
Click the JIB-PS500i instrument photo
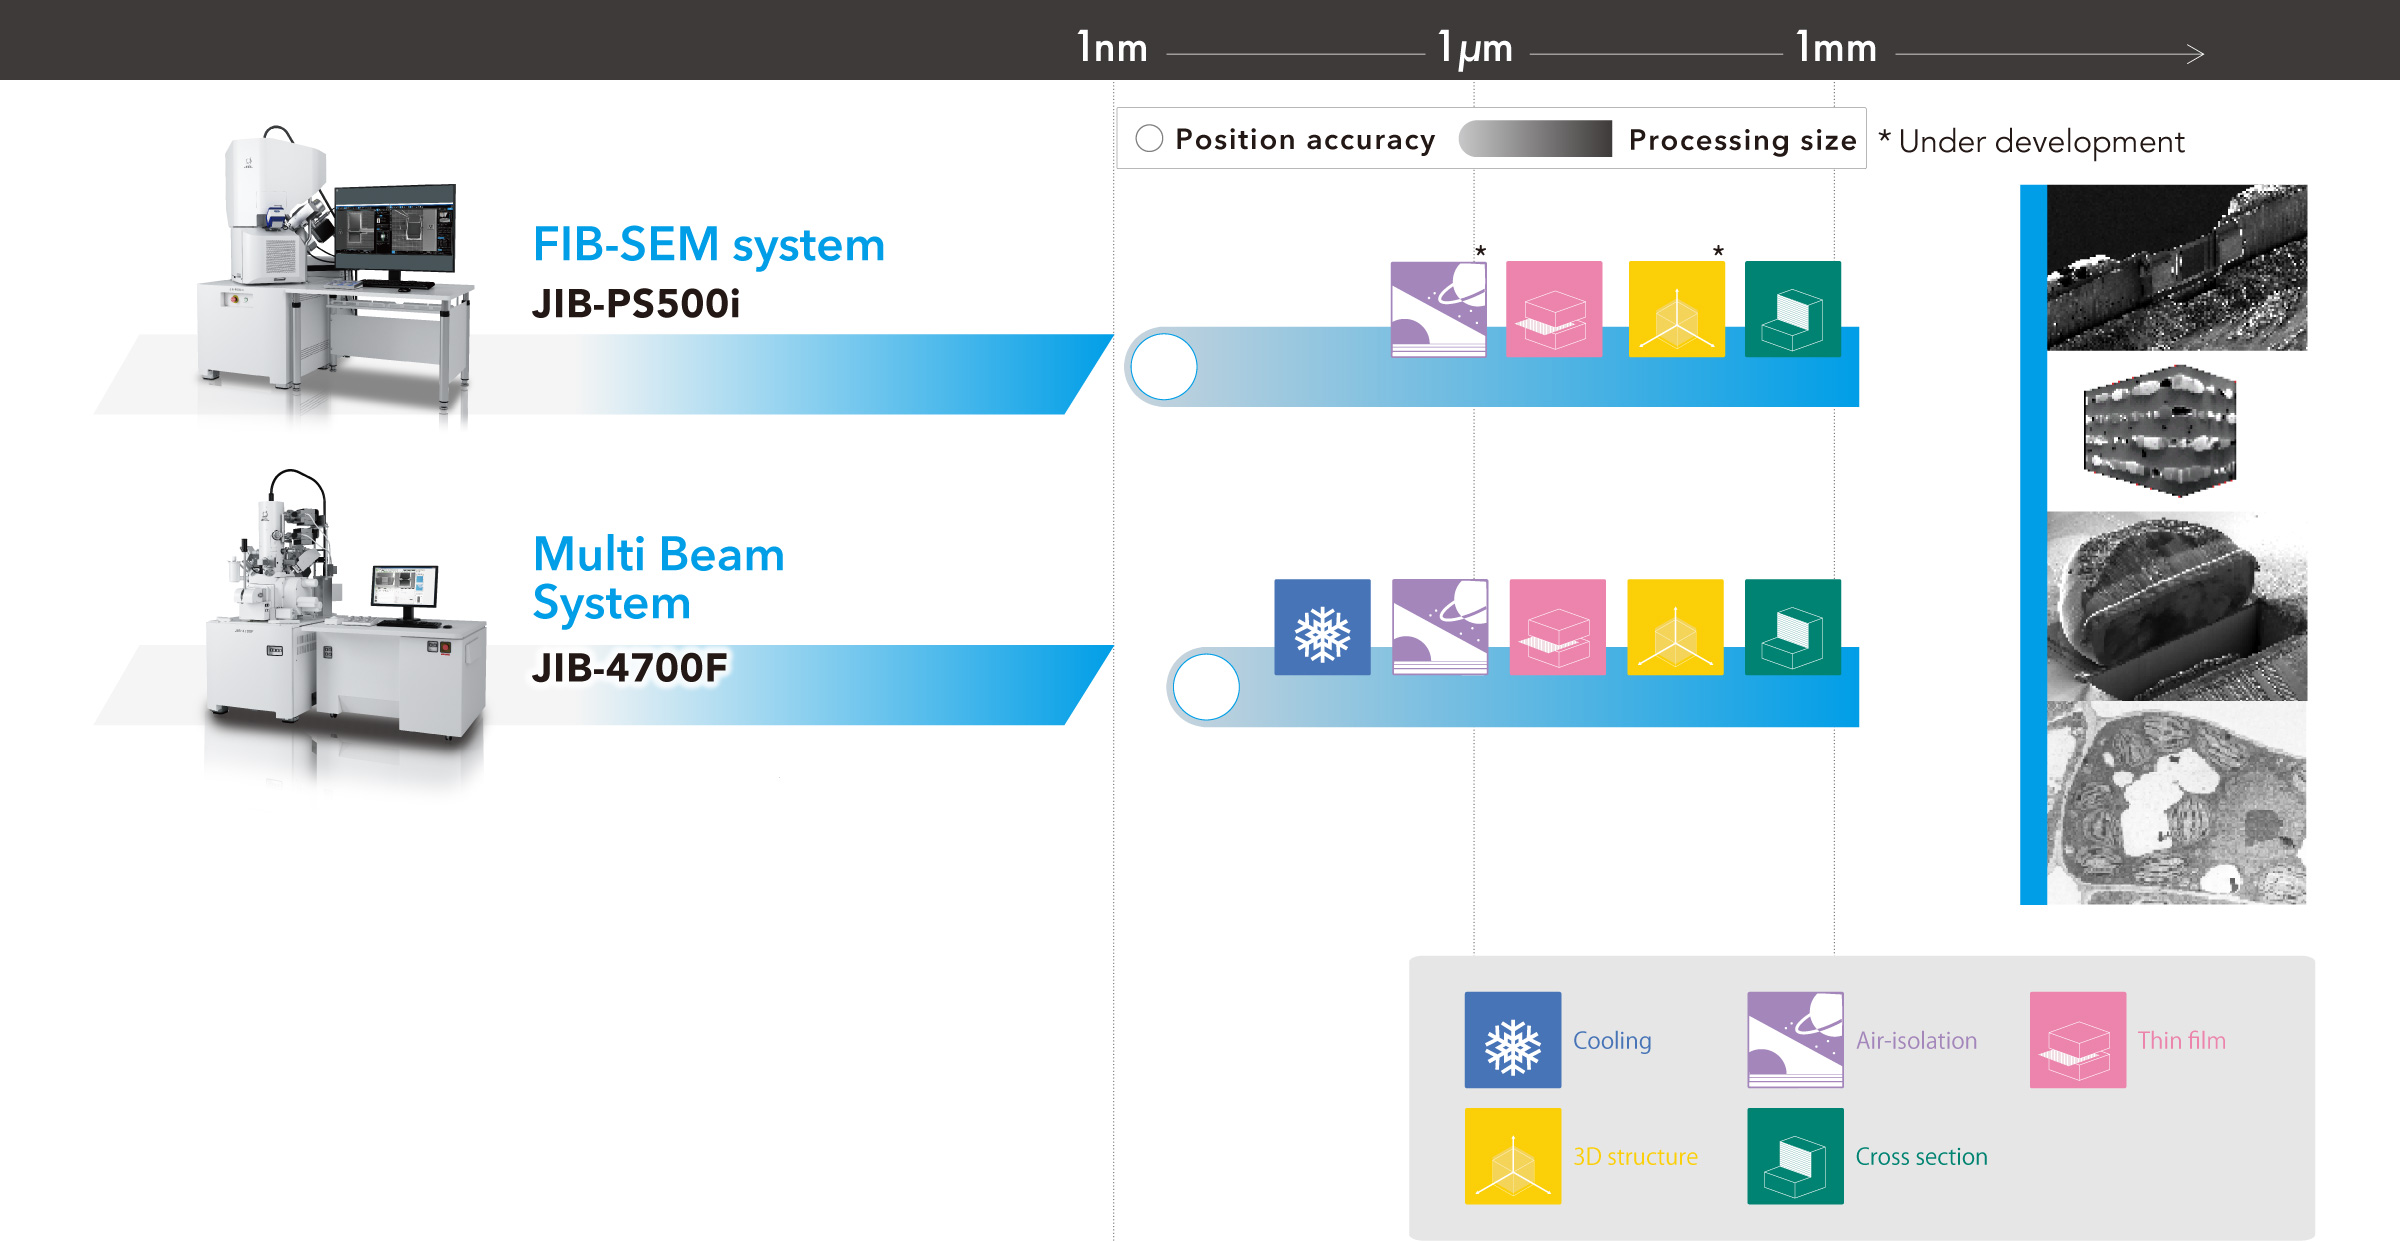[x=335, y=268]
